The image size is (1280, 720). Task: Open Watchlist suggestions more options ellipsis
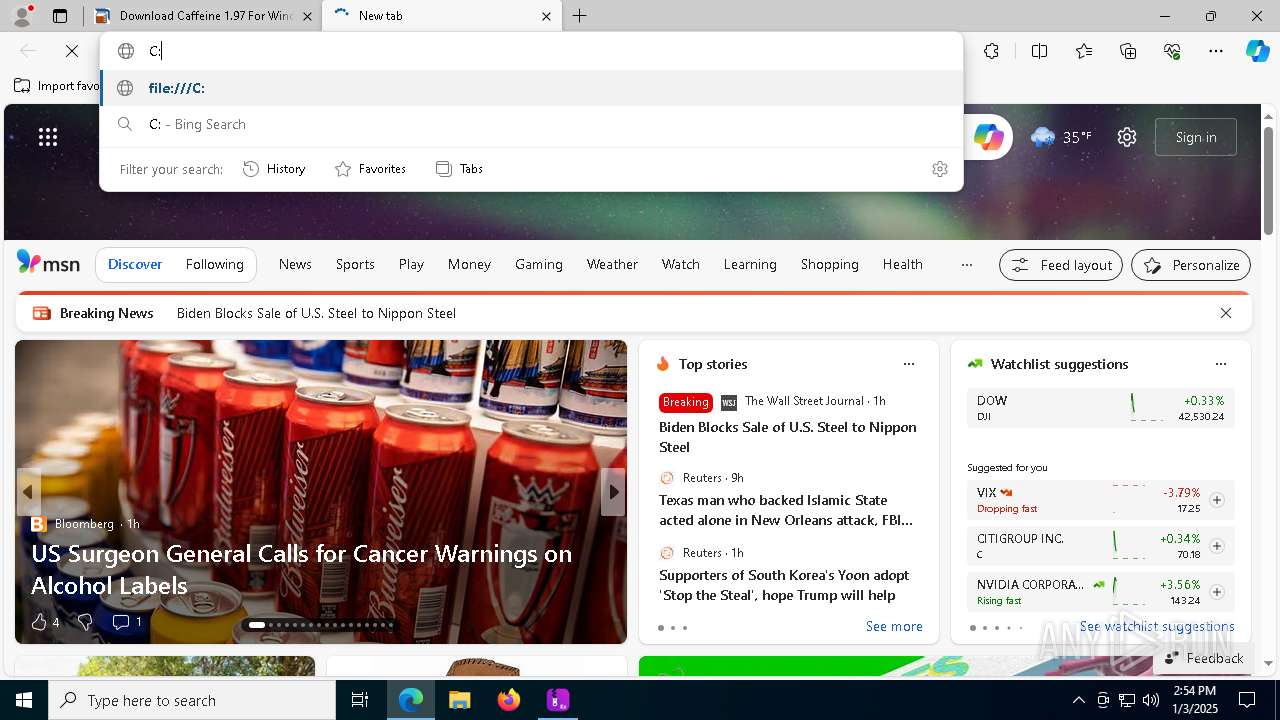1221,364
